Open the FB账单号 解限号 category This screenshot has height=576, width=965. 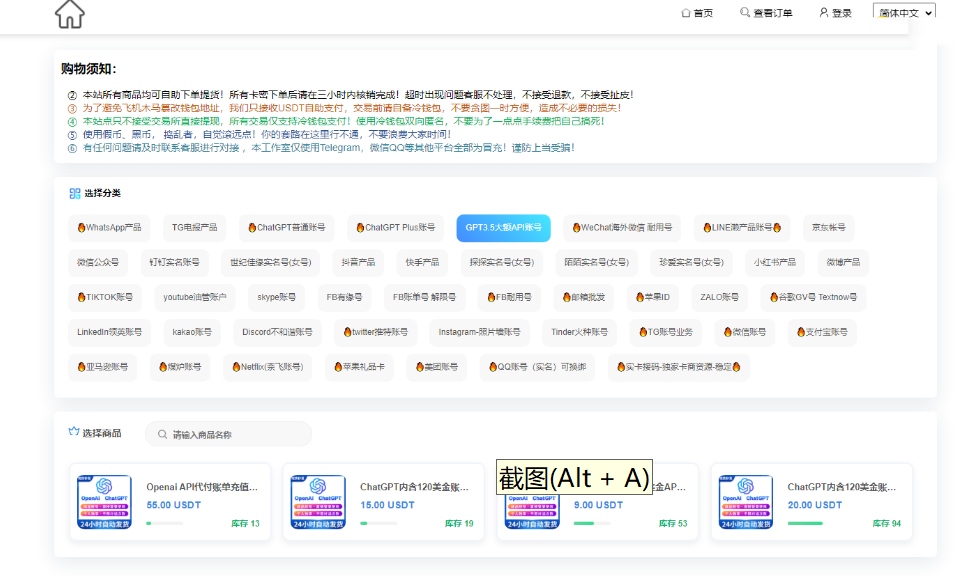pyautogui.click(x=424, y=298)
